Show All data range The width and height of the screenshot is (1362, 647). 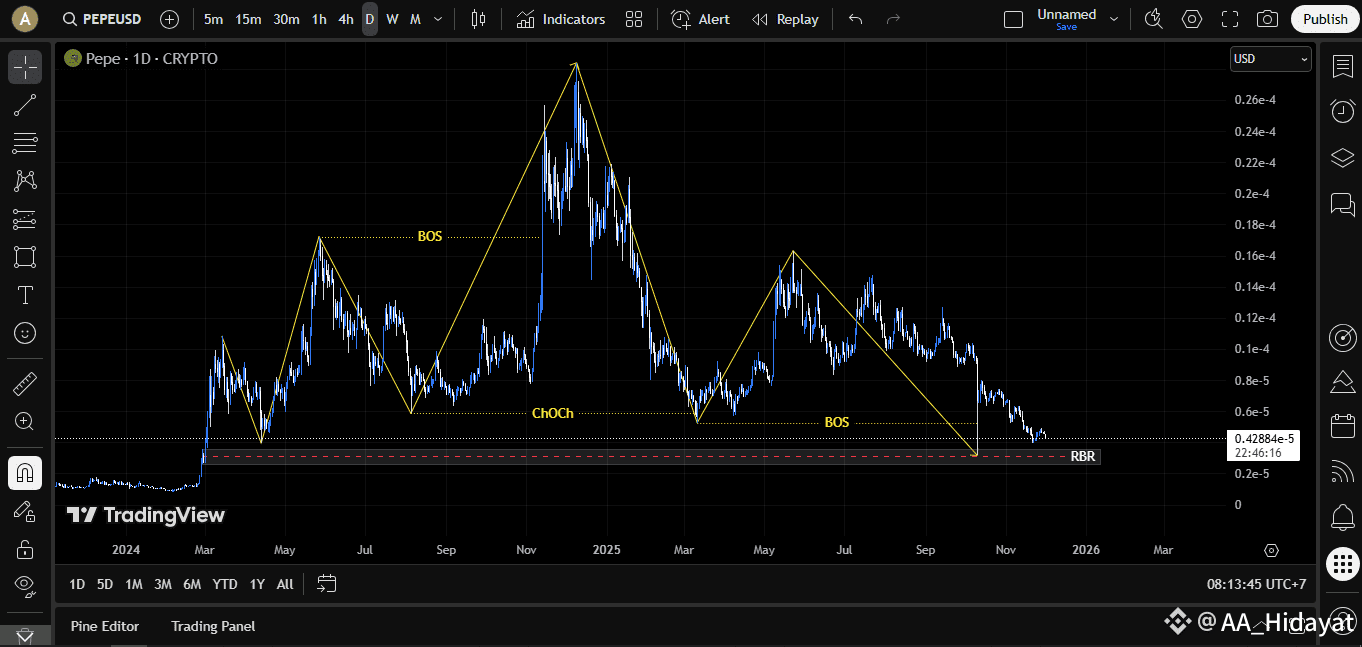click(x=285, y=584)
